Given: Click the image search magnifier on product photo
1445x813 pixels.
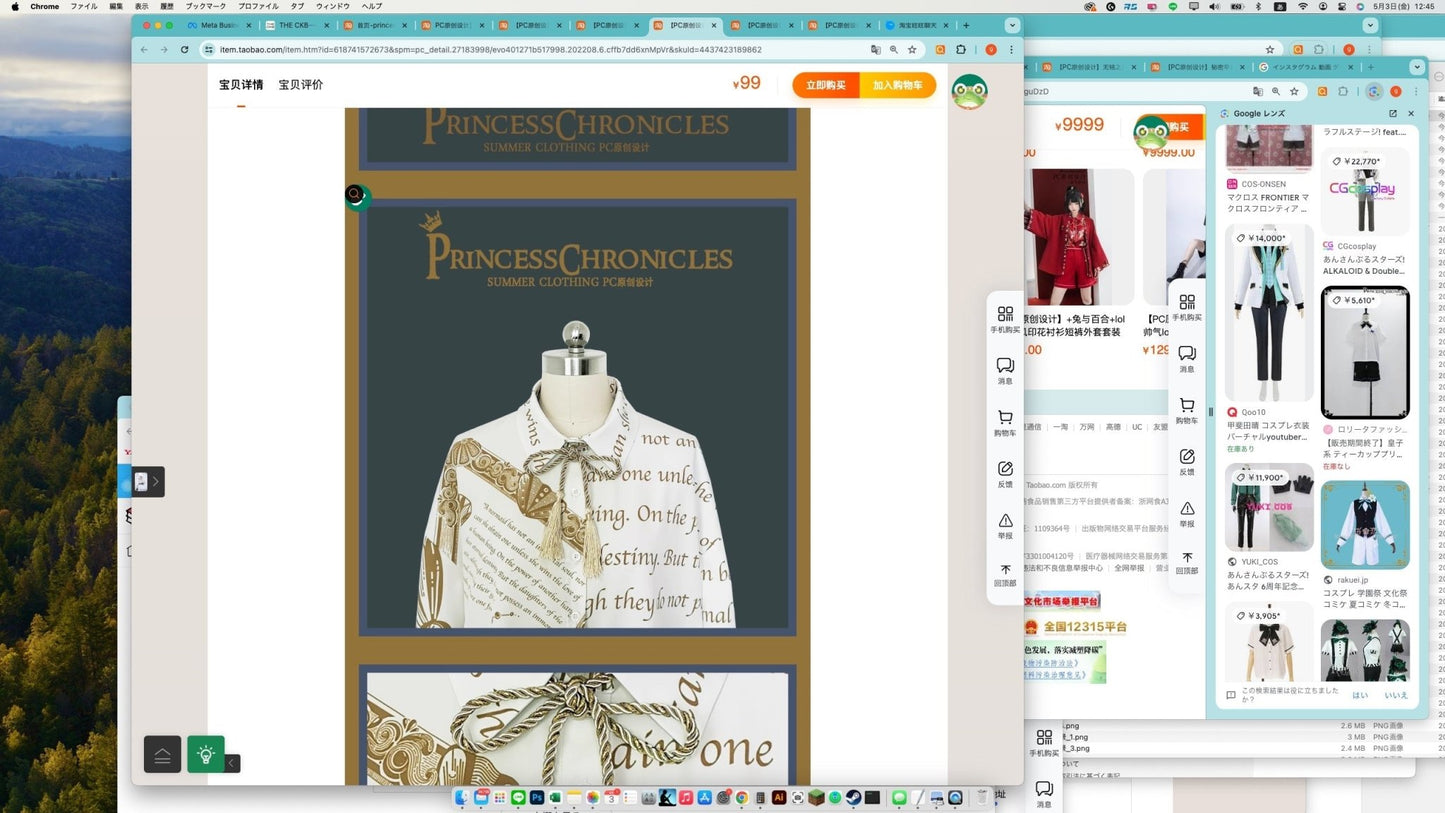Looking at the screenshot, I should (x=354, y=194).
